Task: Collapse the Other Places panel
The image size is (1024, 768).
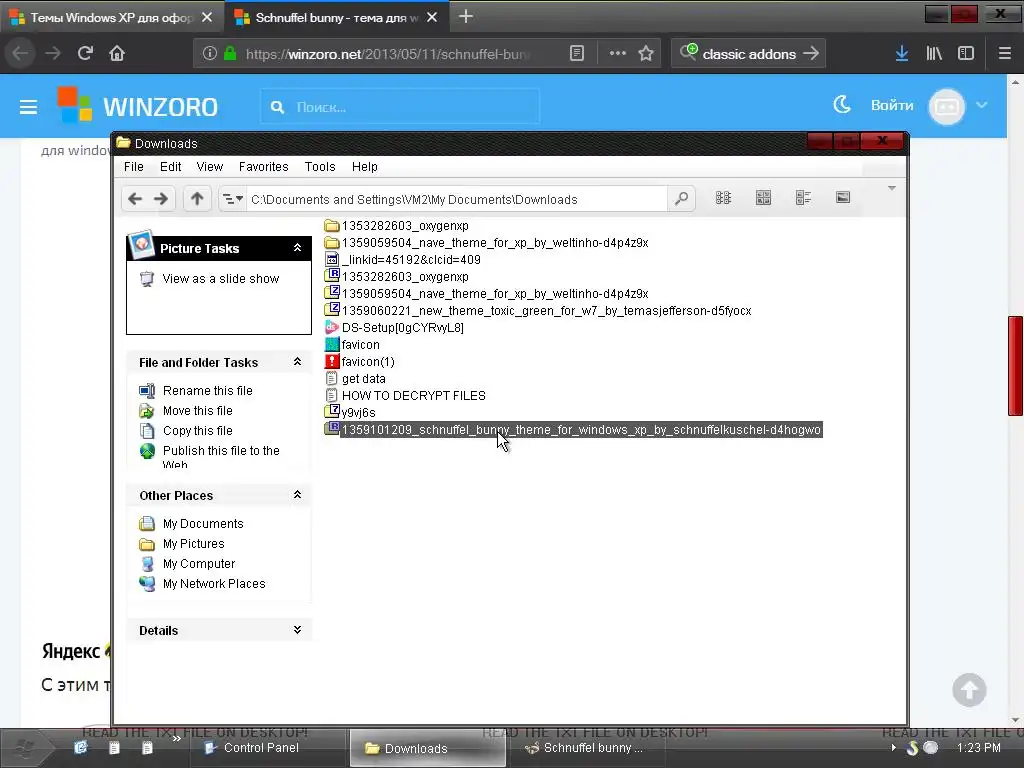Action: tap(297, 495)
